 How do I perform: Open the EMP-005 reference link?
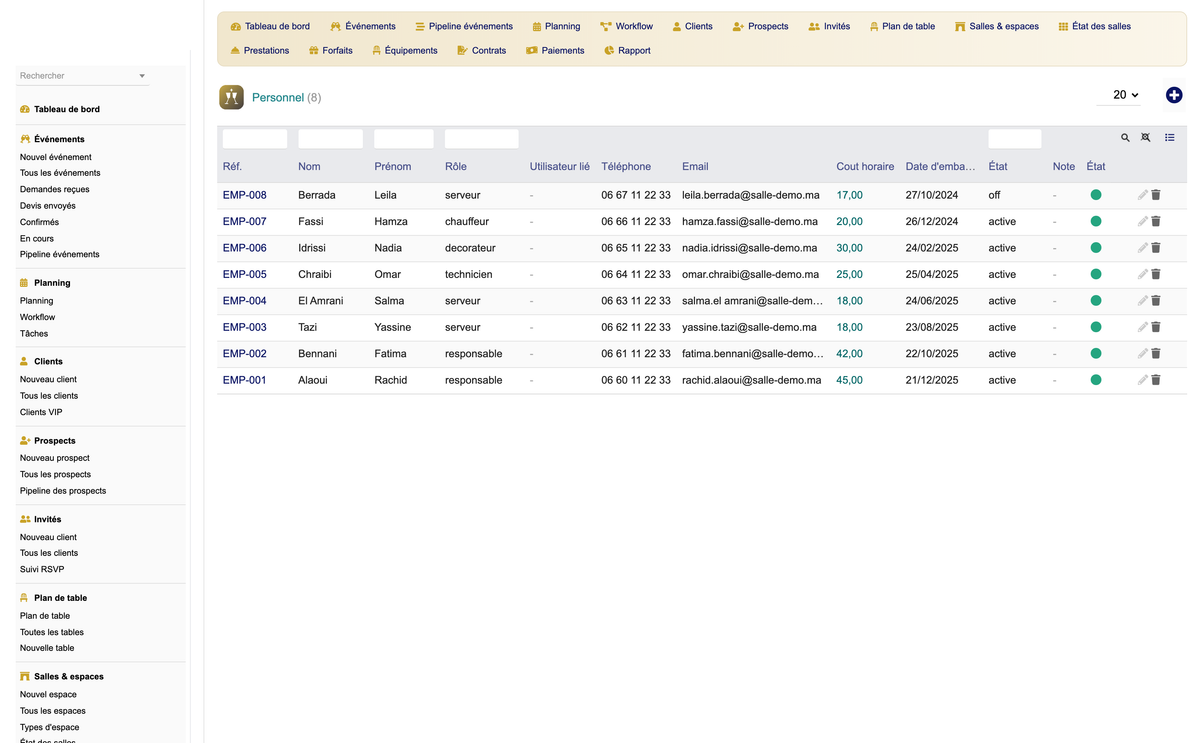click(245, 274)
